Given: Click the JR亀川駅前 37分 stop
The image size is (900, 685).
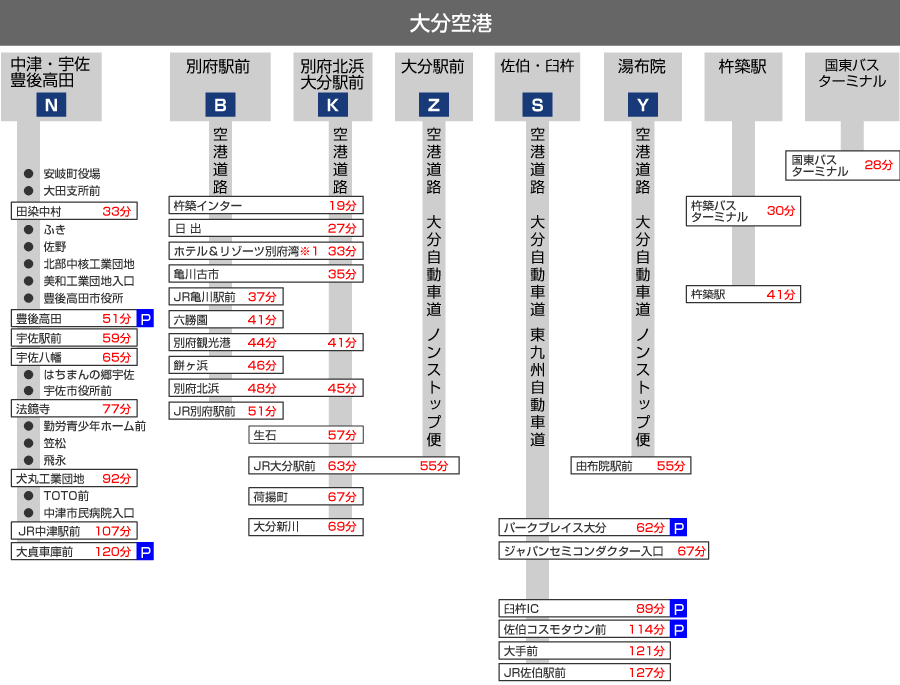Looking at the screenshot, I should click(226, 297).
